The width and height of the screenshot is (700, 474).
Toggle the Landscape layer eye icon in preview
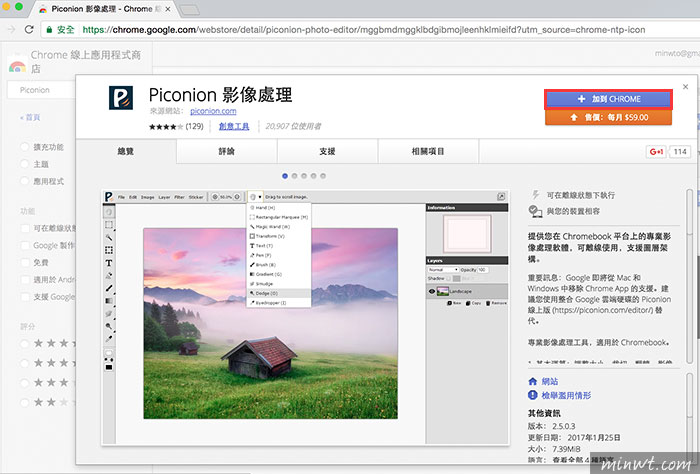(432, 291)
